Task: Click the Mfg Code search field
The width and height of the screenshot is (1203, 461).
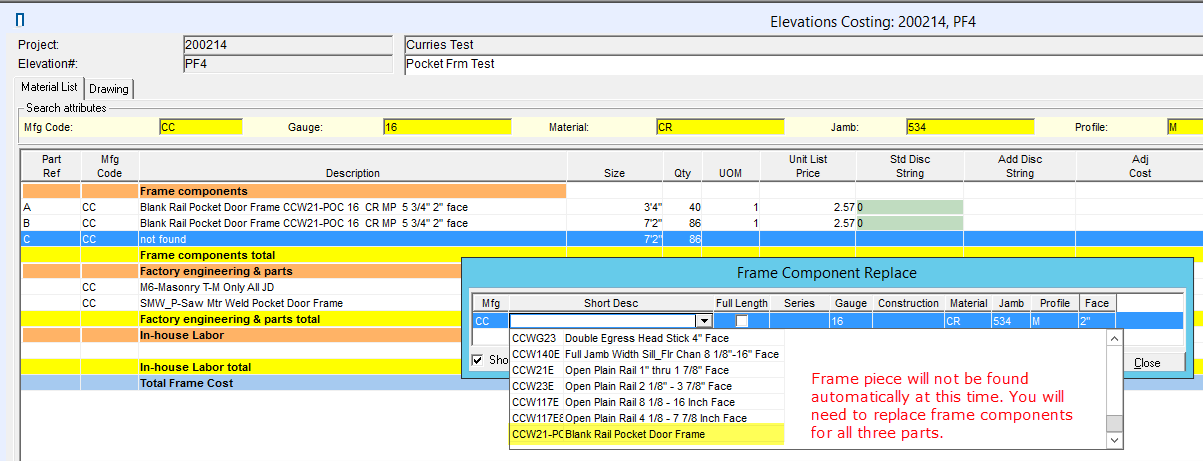Action: 200,127
